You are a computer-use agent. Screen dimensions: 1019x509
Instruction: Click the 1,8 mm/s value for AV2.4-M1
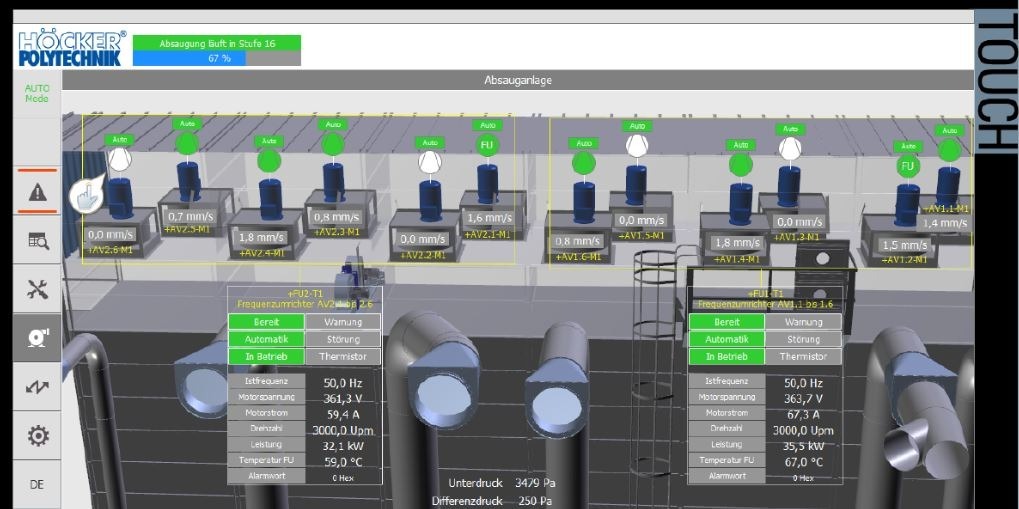click(261, 237)
